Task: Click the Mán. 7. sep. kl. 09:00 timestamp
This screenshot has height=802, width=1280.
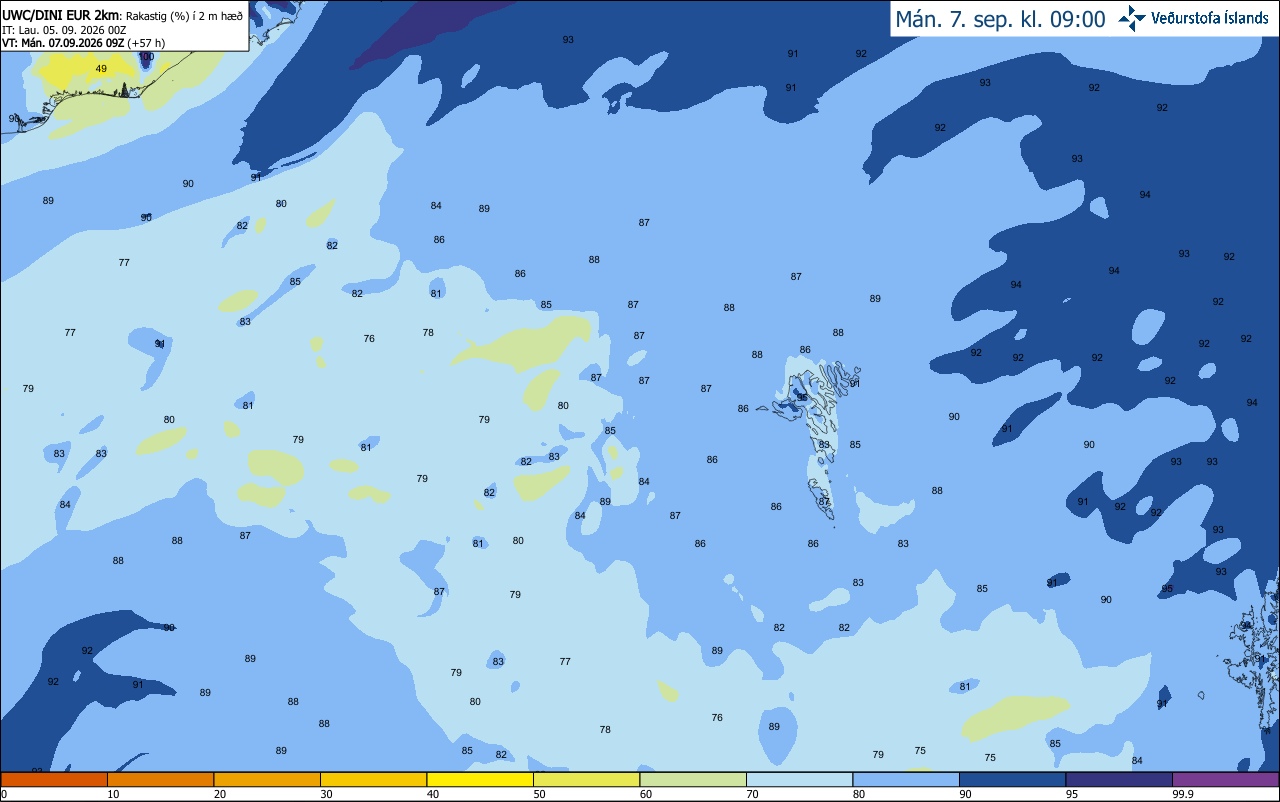Action: (x=1000, y=19)
